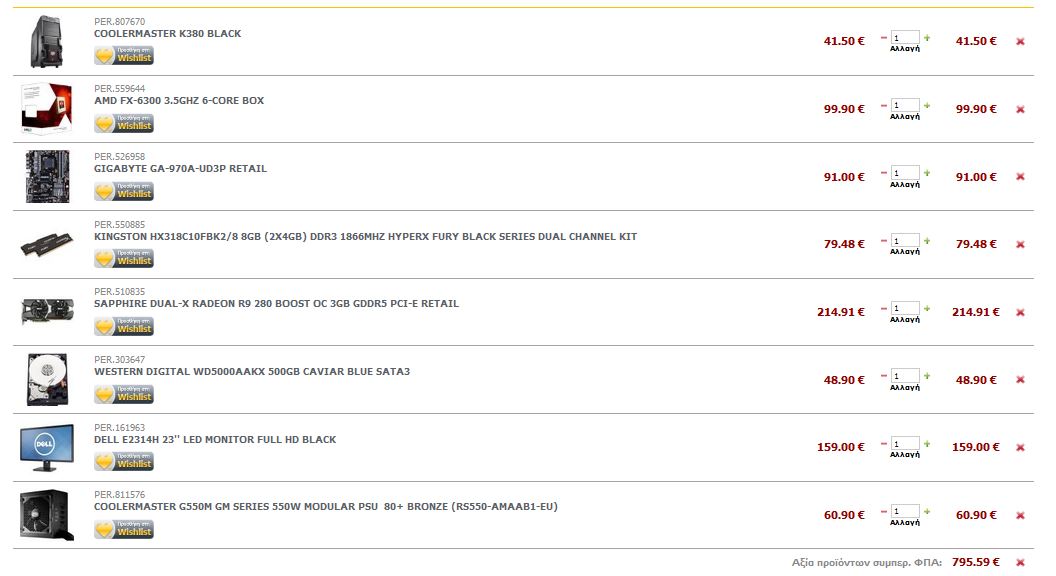Image resolution: width=1056 pixels, height=576 pixels.
Task: Decrease GIGABYTE GA-970A-UD3P quantity
Action: [884, 173]
